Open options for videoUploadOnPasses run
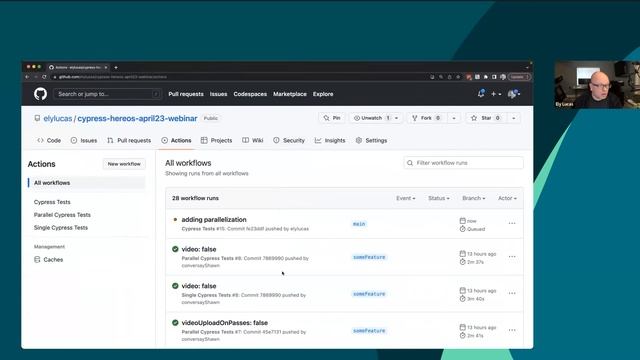The width and height of the screenshot is (640, 360). click(x=512, y=330)
